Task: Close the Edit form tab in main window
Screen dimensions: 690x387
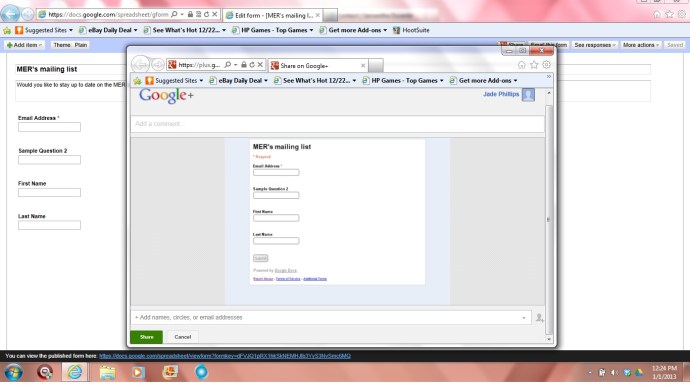Action: [x=318, y=15]
